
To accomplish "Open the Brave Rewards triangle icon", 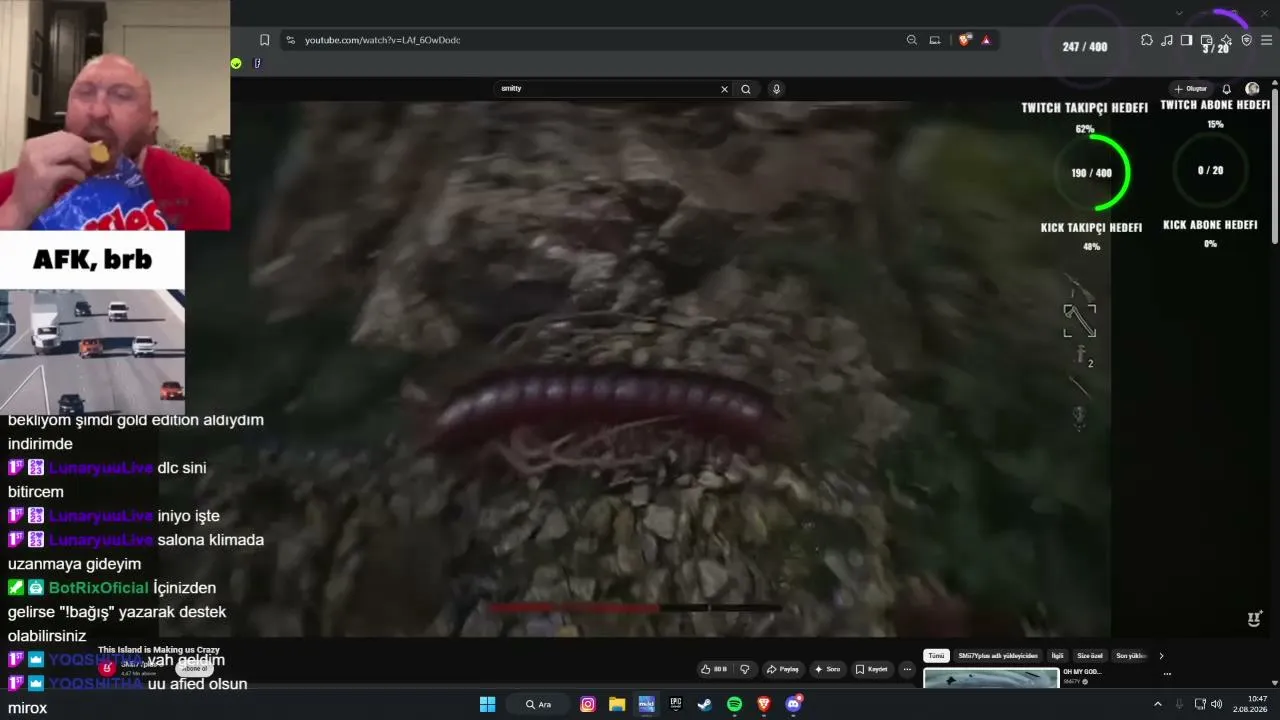I will (x=986, y=40).
